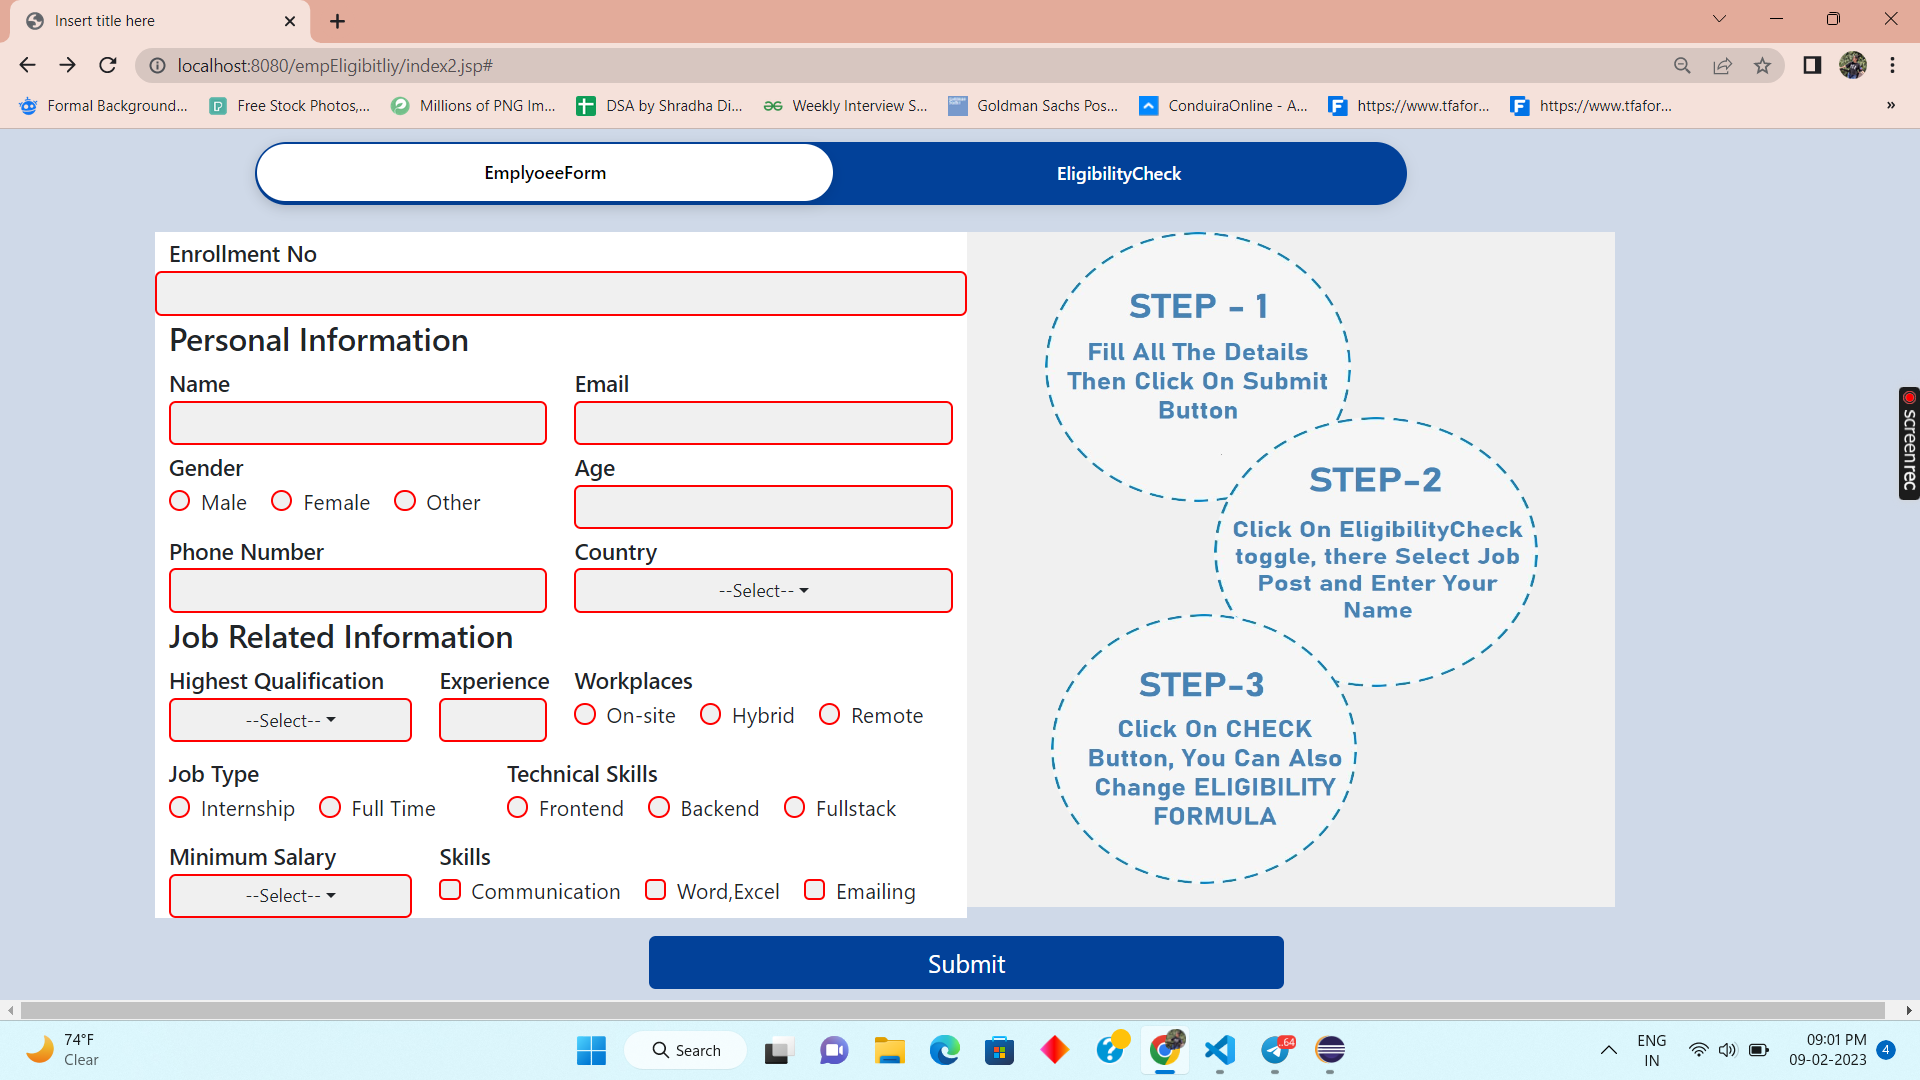This screenshot has width=1920, height=1080.
Task: Open the Country select dropdown
Action: 763,591
